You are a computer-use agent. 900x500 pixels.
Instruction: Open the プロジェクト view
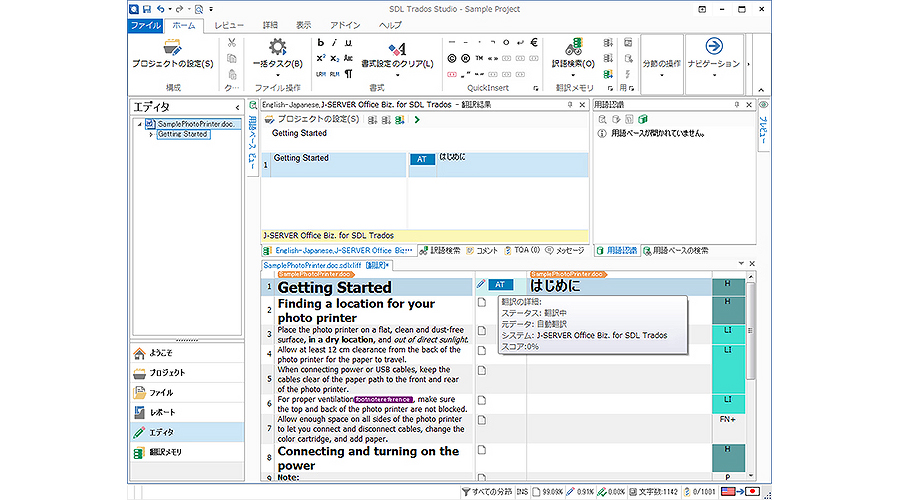click(187, 373)
